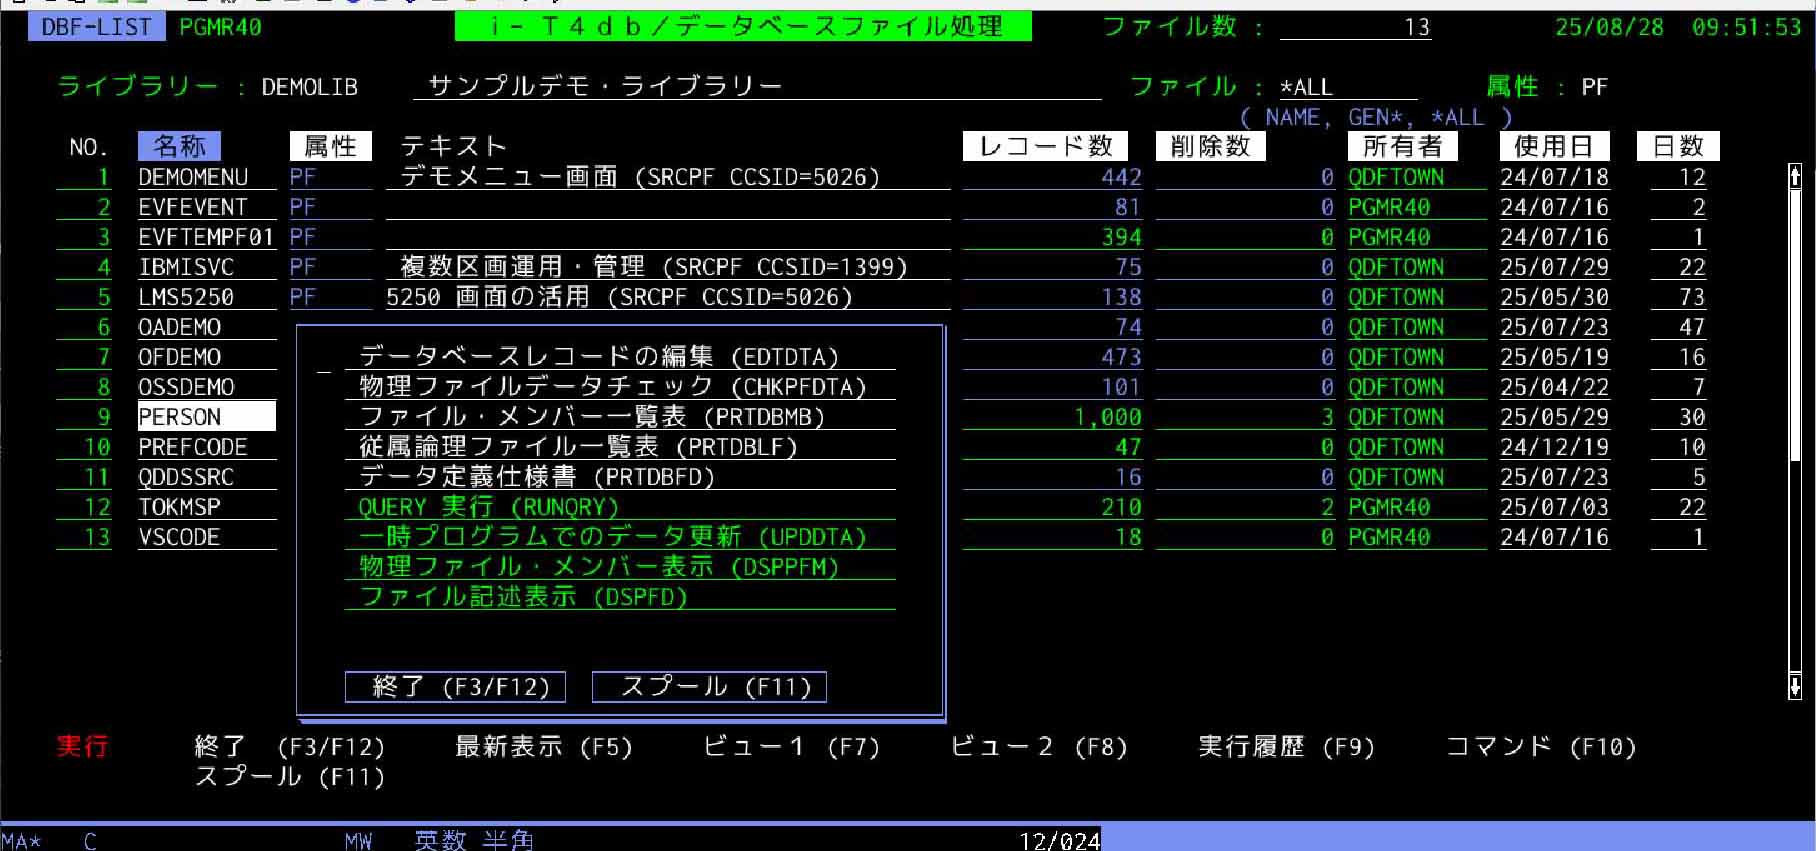Click 最新表示 (F5) at the bottom
1816x851 pixels.
point(543,747)
